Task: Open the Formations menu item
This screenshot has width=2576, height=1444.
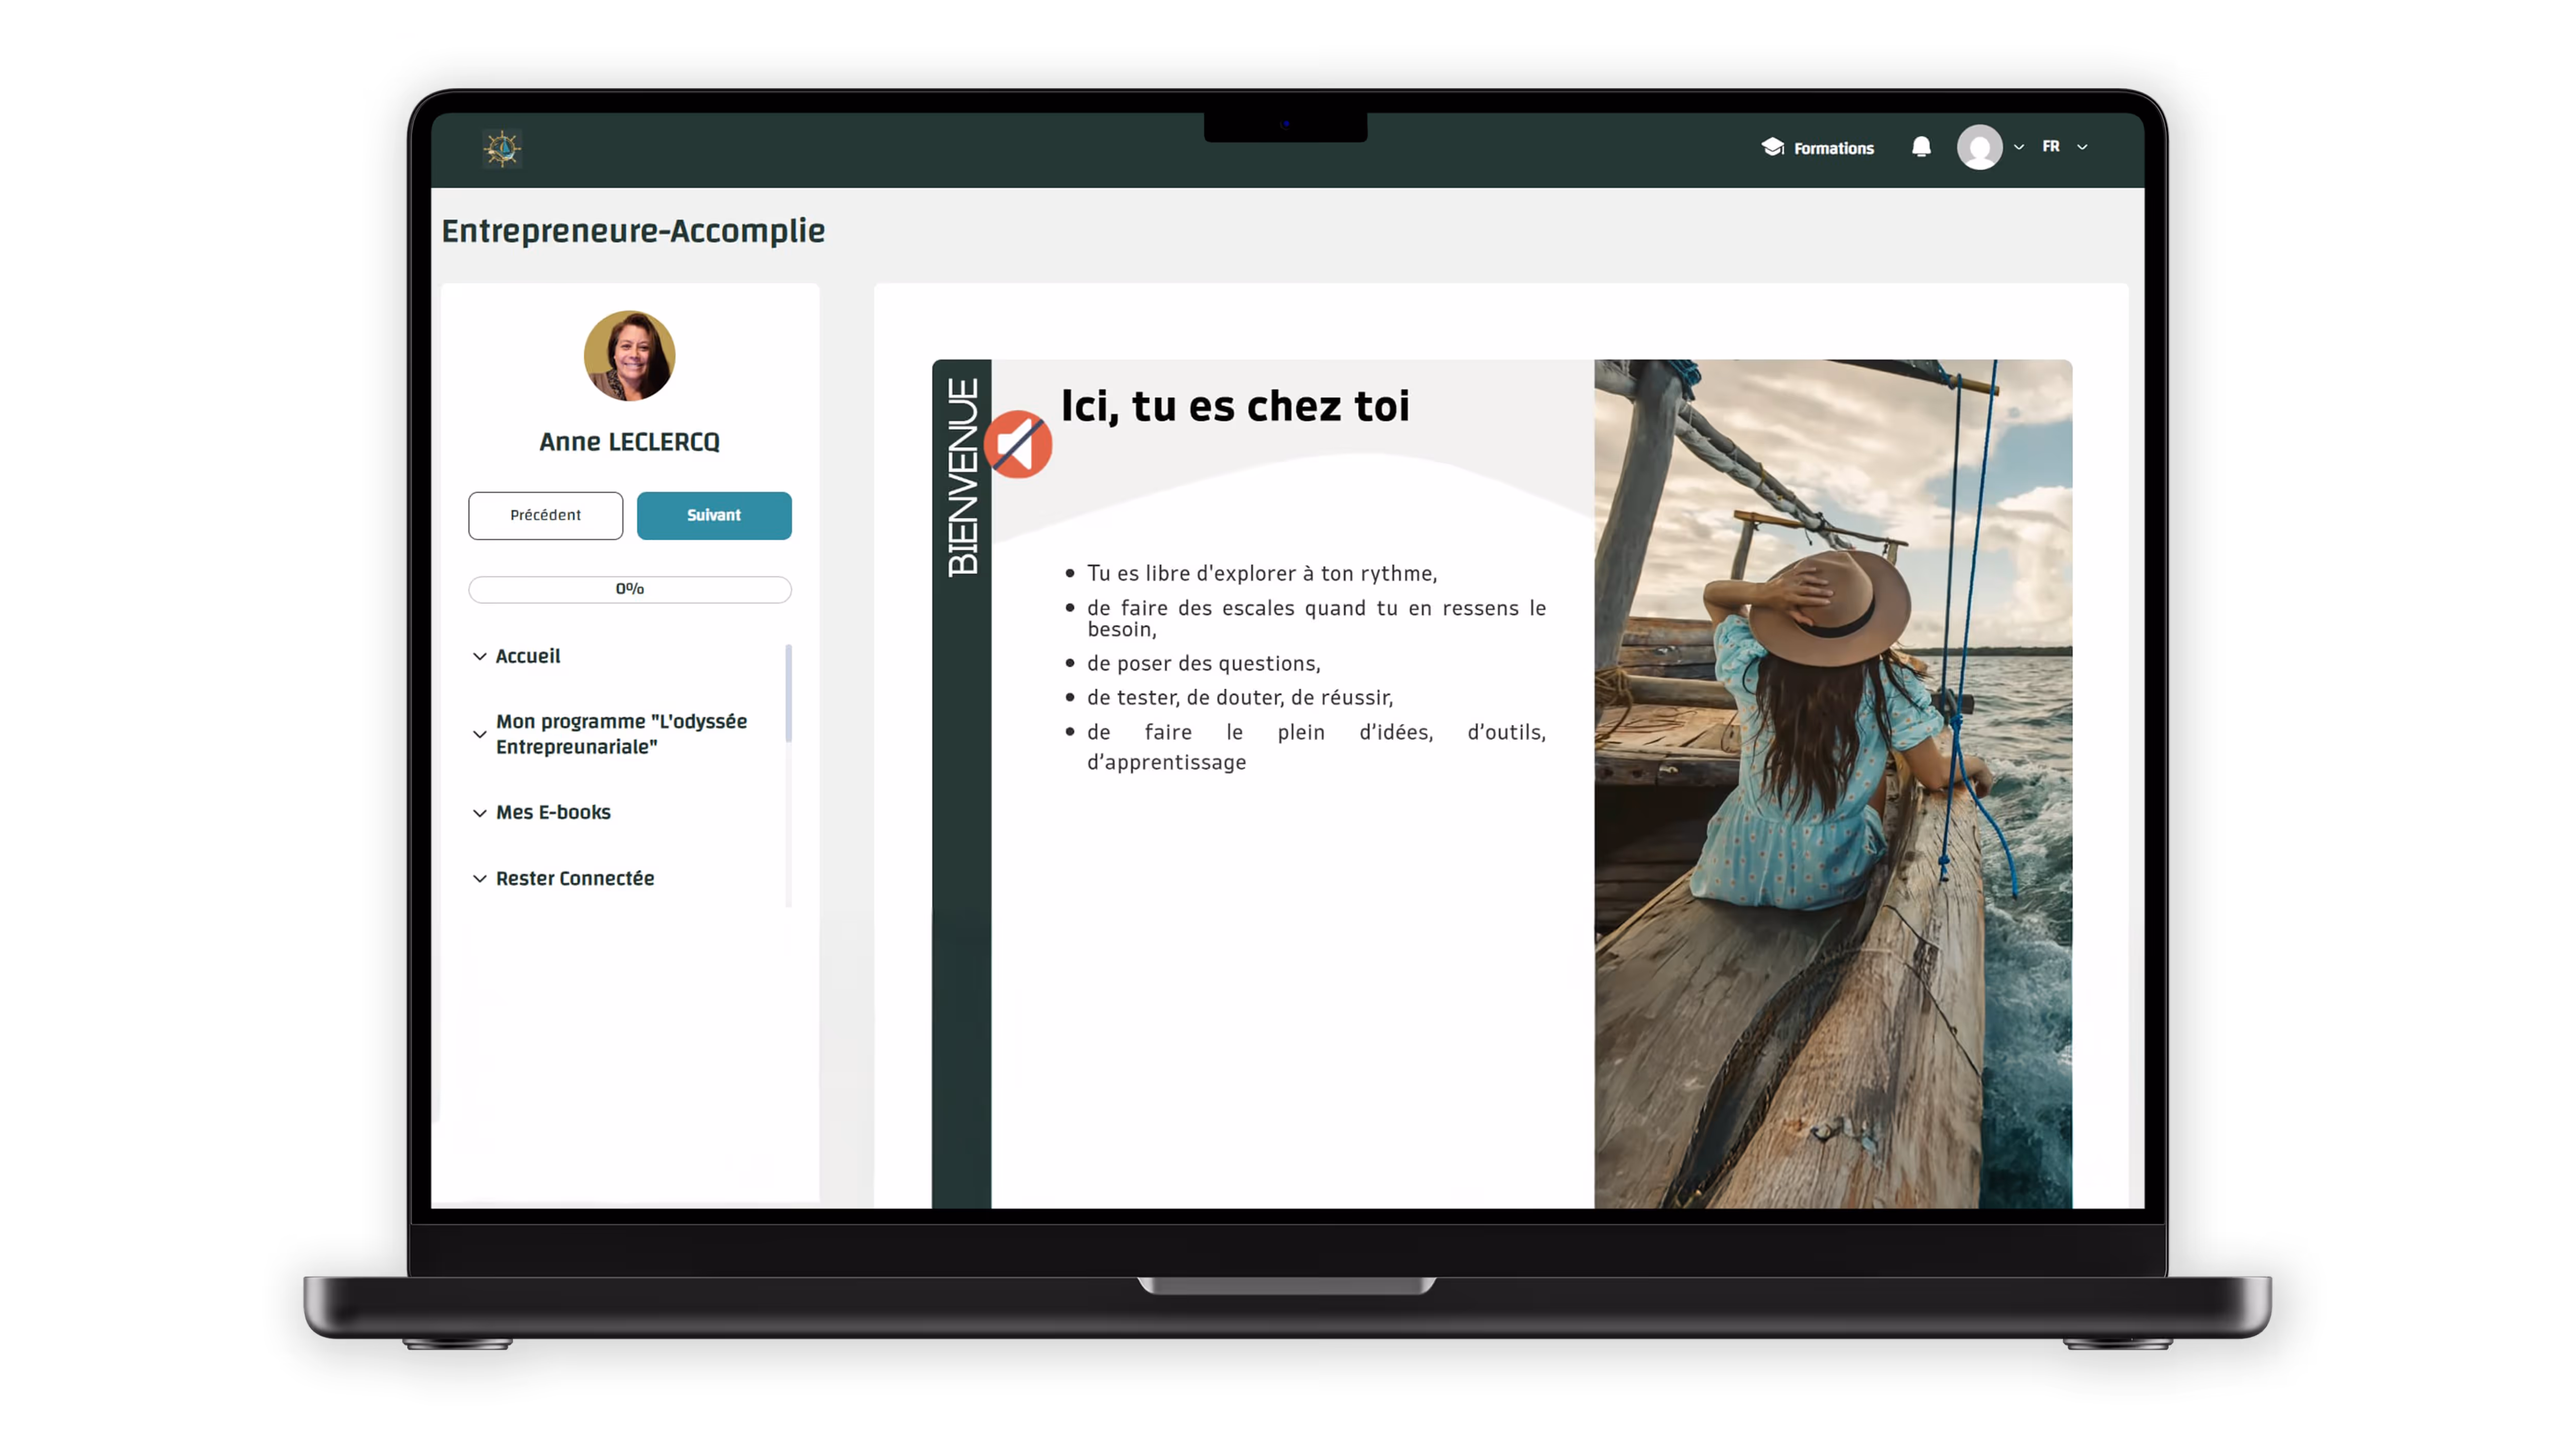Action: point(1833,148)
